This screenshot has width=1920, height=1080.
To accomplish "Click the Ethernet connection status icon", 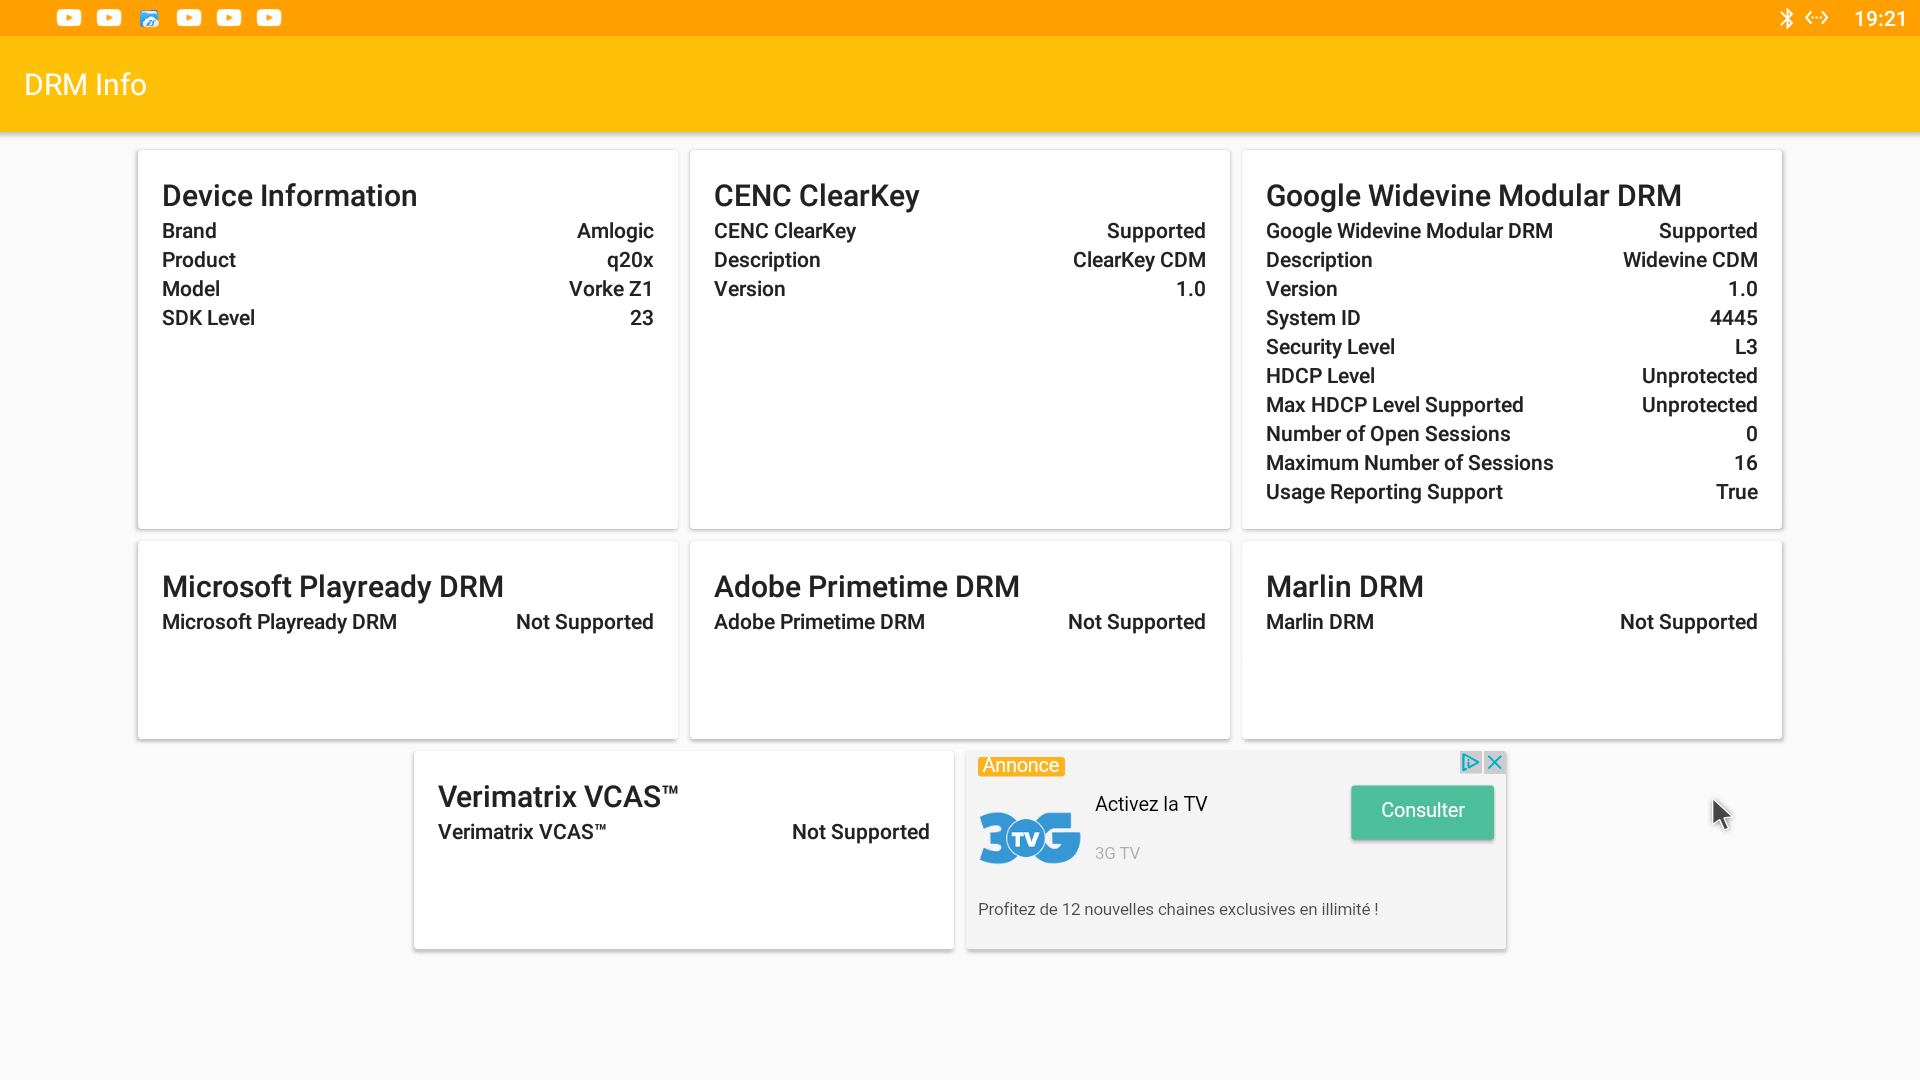I will 1817,18.
